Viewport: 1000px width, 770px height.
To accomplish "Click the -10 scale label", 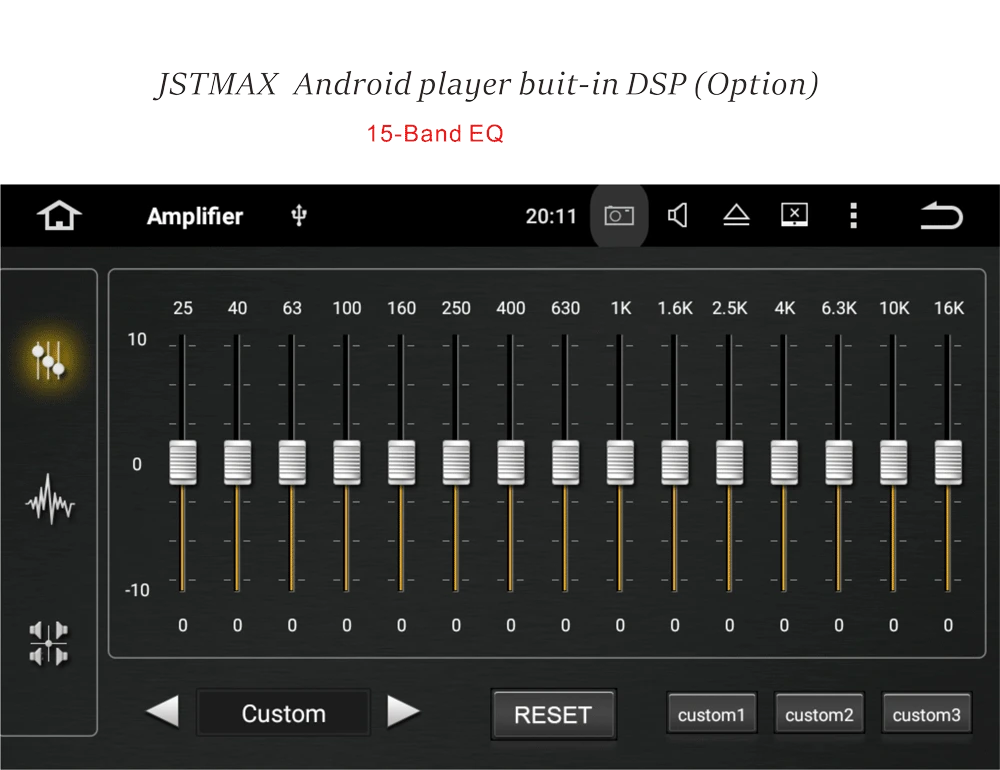I will pyautogui.click(x=137, y=590).
